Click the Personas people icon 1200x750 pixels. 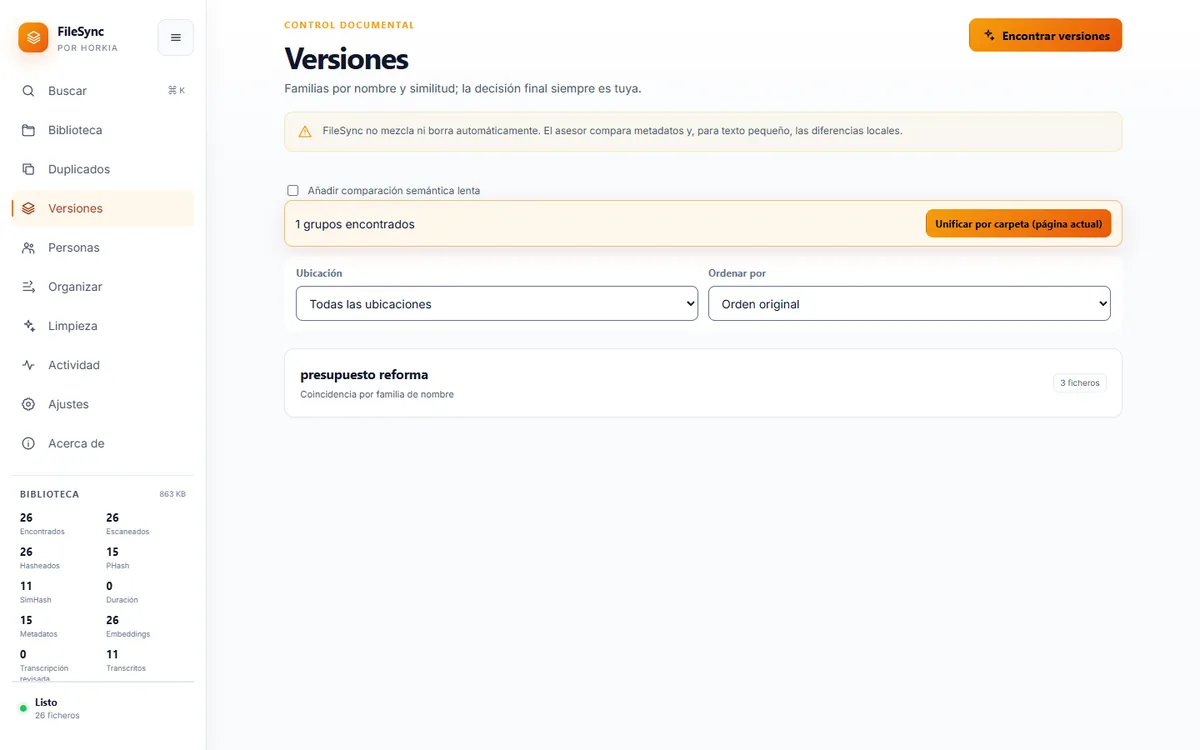[x=28, y=247]
